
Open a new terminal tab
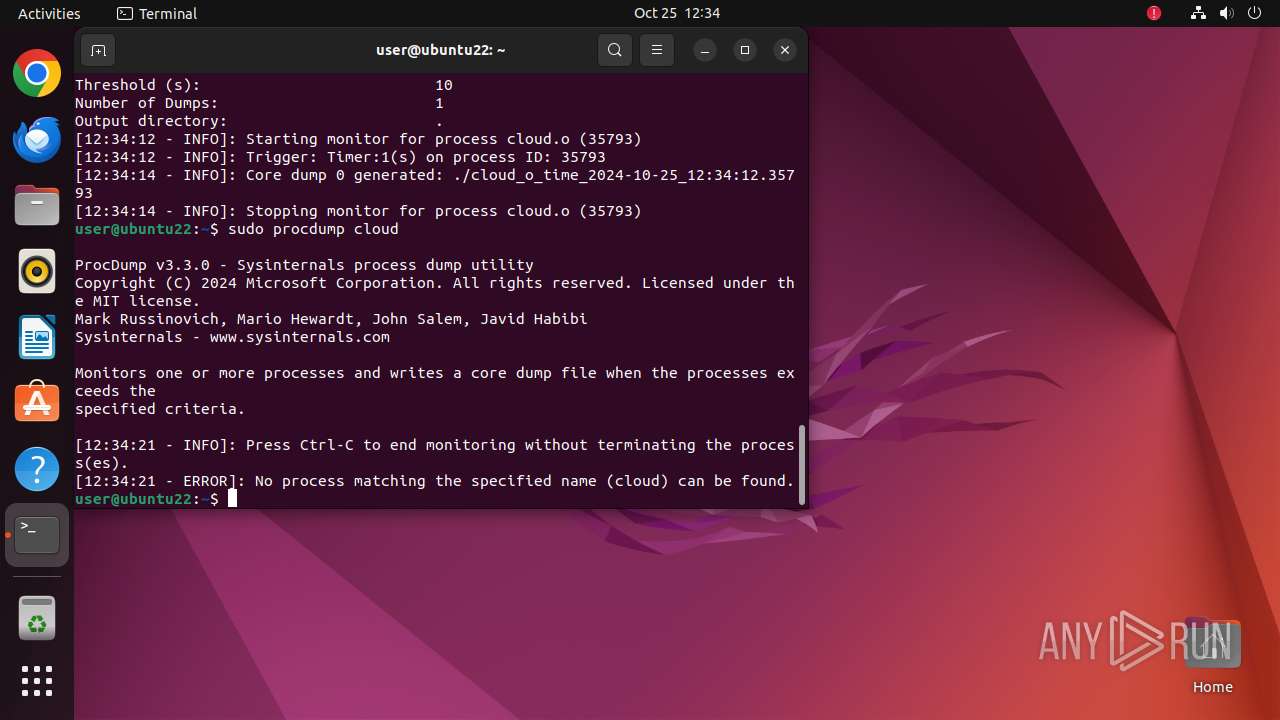coord(98,50)
